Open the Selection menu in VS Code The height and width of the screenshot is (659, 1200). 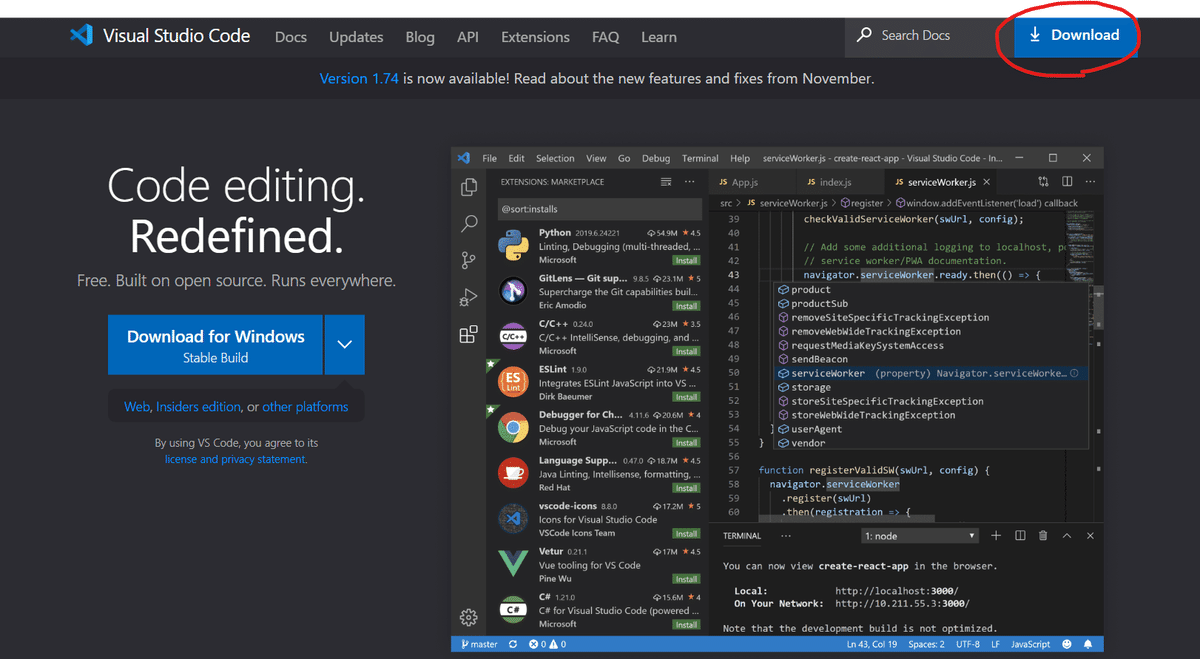coord(555,158)
